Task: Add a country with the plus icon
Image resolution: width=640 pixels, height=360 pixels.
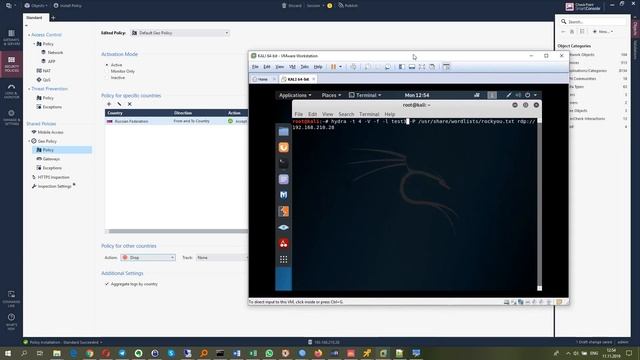Action: coord(109,104)
